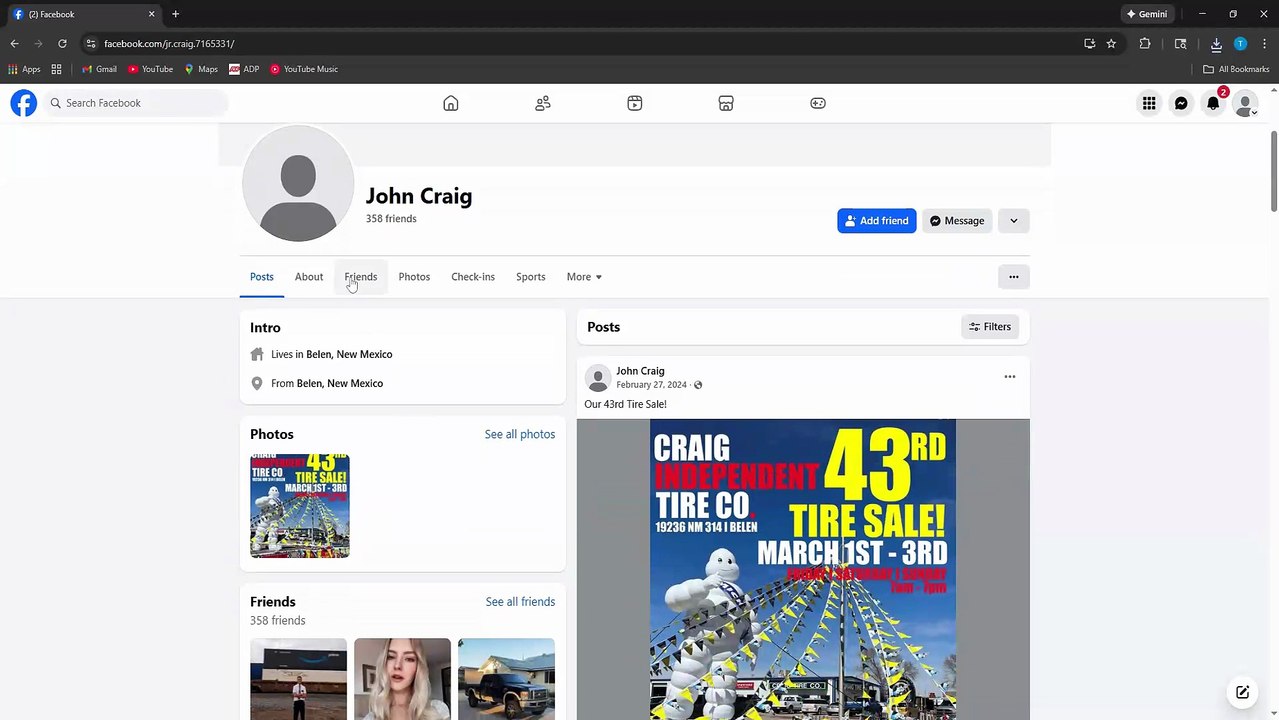Open new message compose icon
1279x720 pixels.
[1242, 692]
